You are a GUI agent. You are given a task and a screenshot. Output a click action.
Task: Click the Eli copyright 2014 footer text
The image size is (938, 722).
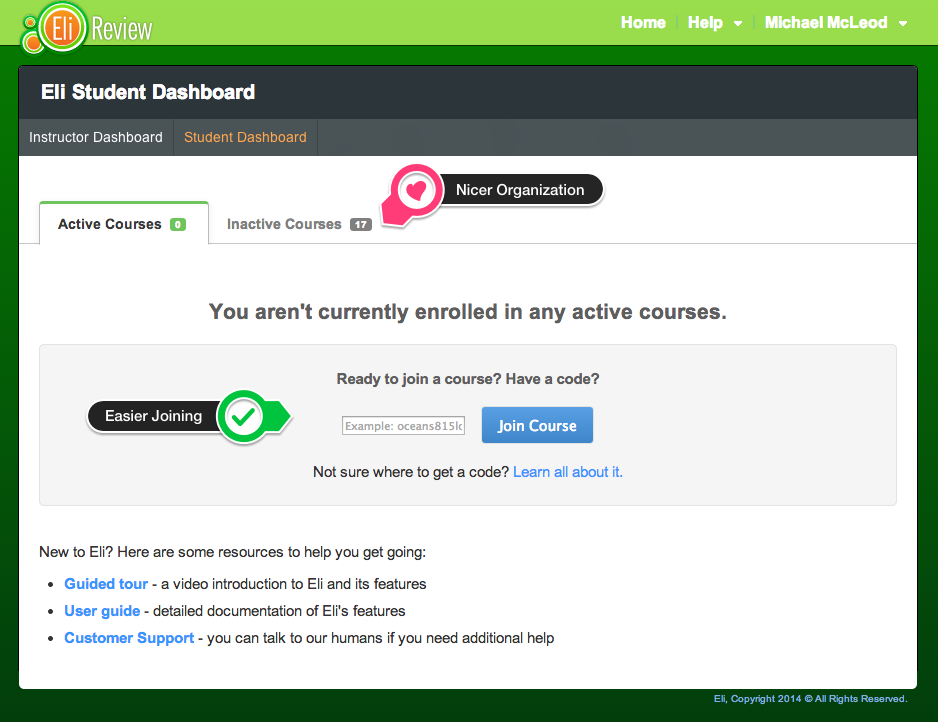point(811,699)
